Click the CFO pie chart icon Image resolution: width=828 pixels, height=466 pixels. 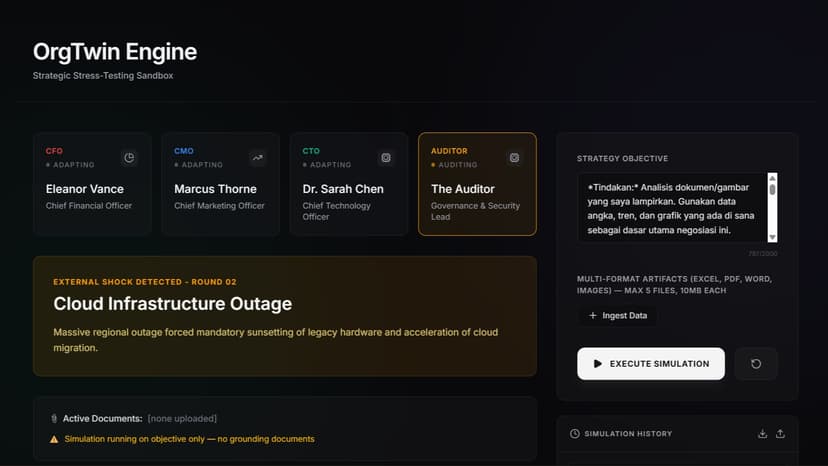pyautogui.click(x=129, y=158)
